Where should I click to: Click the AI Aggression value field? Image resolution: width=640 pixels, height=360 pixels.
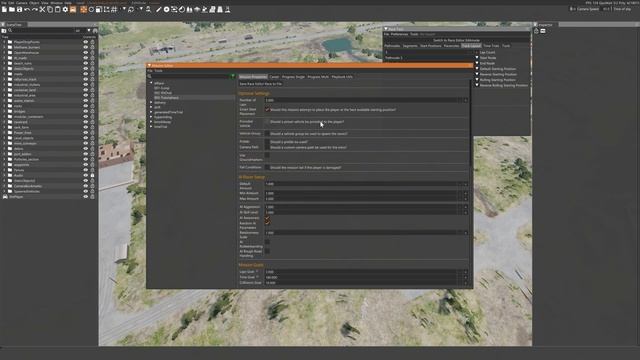(361, 207)
